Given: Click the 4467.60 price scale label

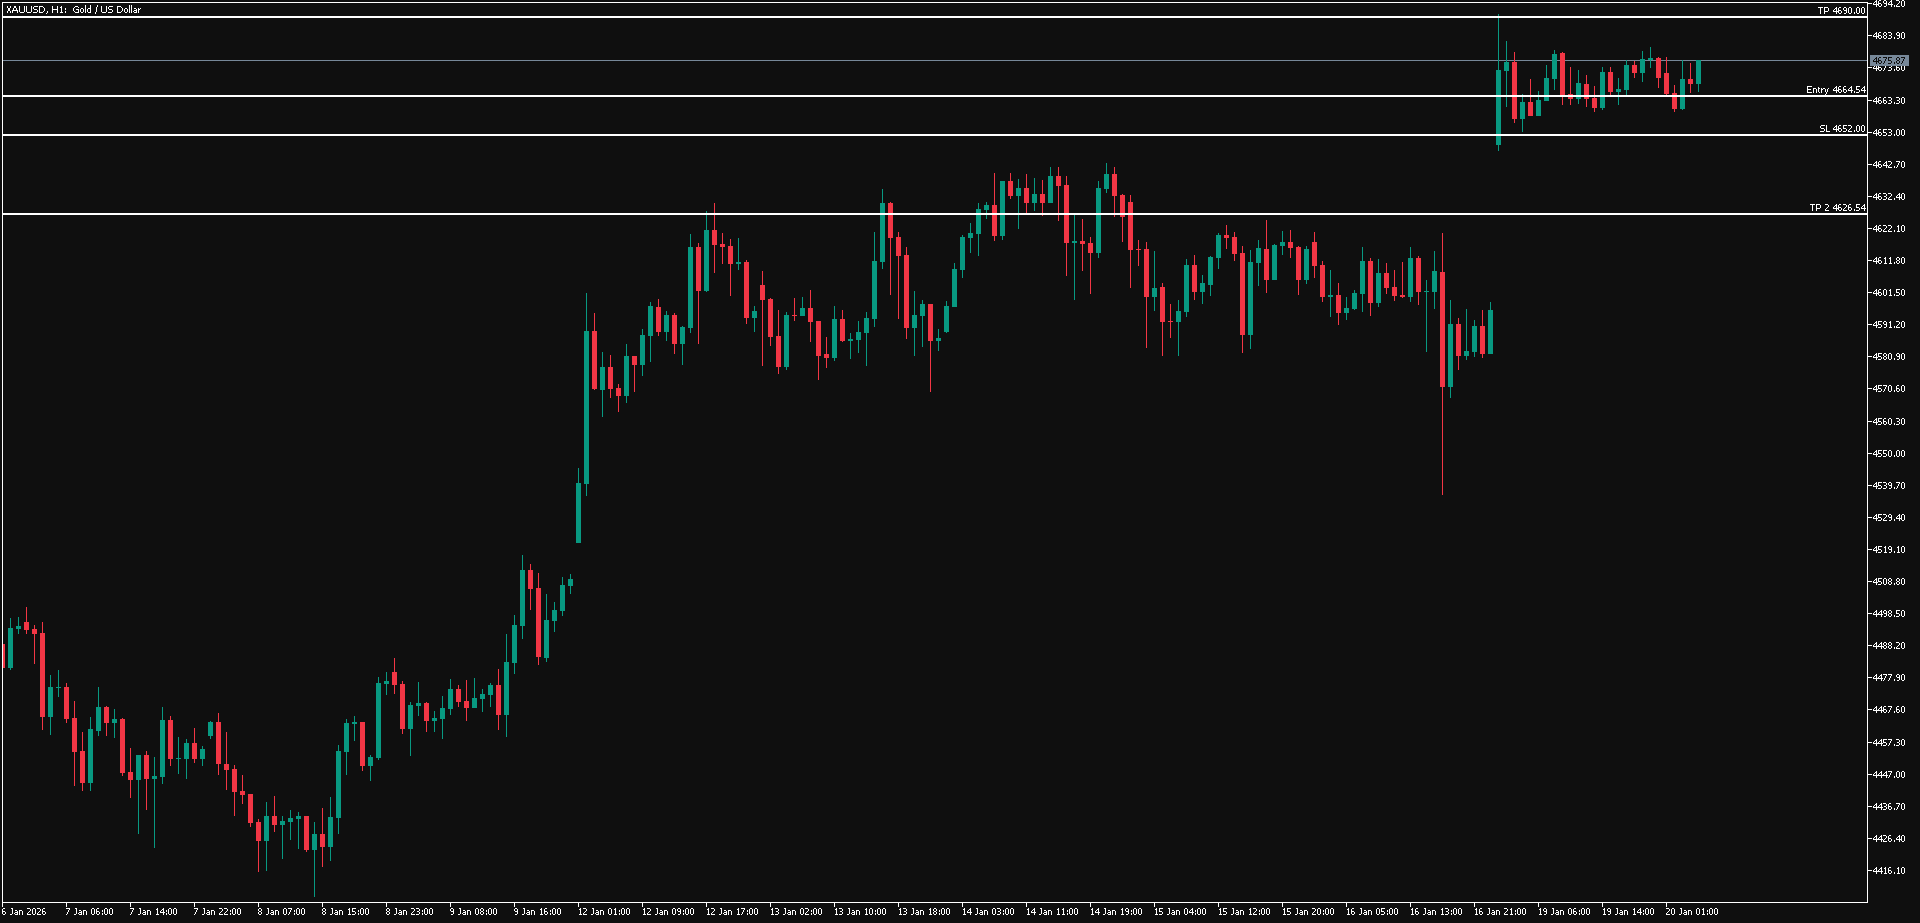Looking at the screenshot, I should (x=1889, y=710).
